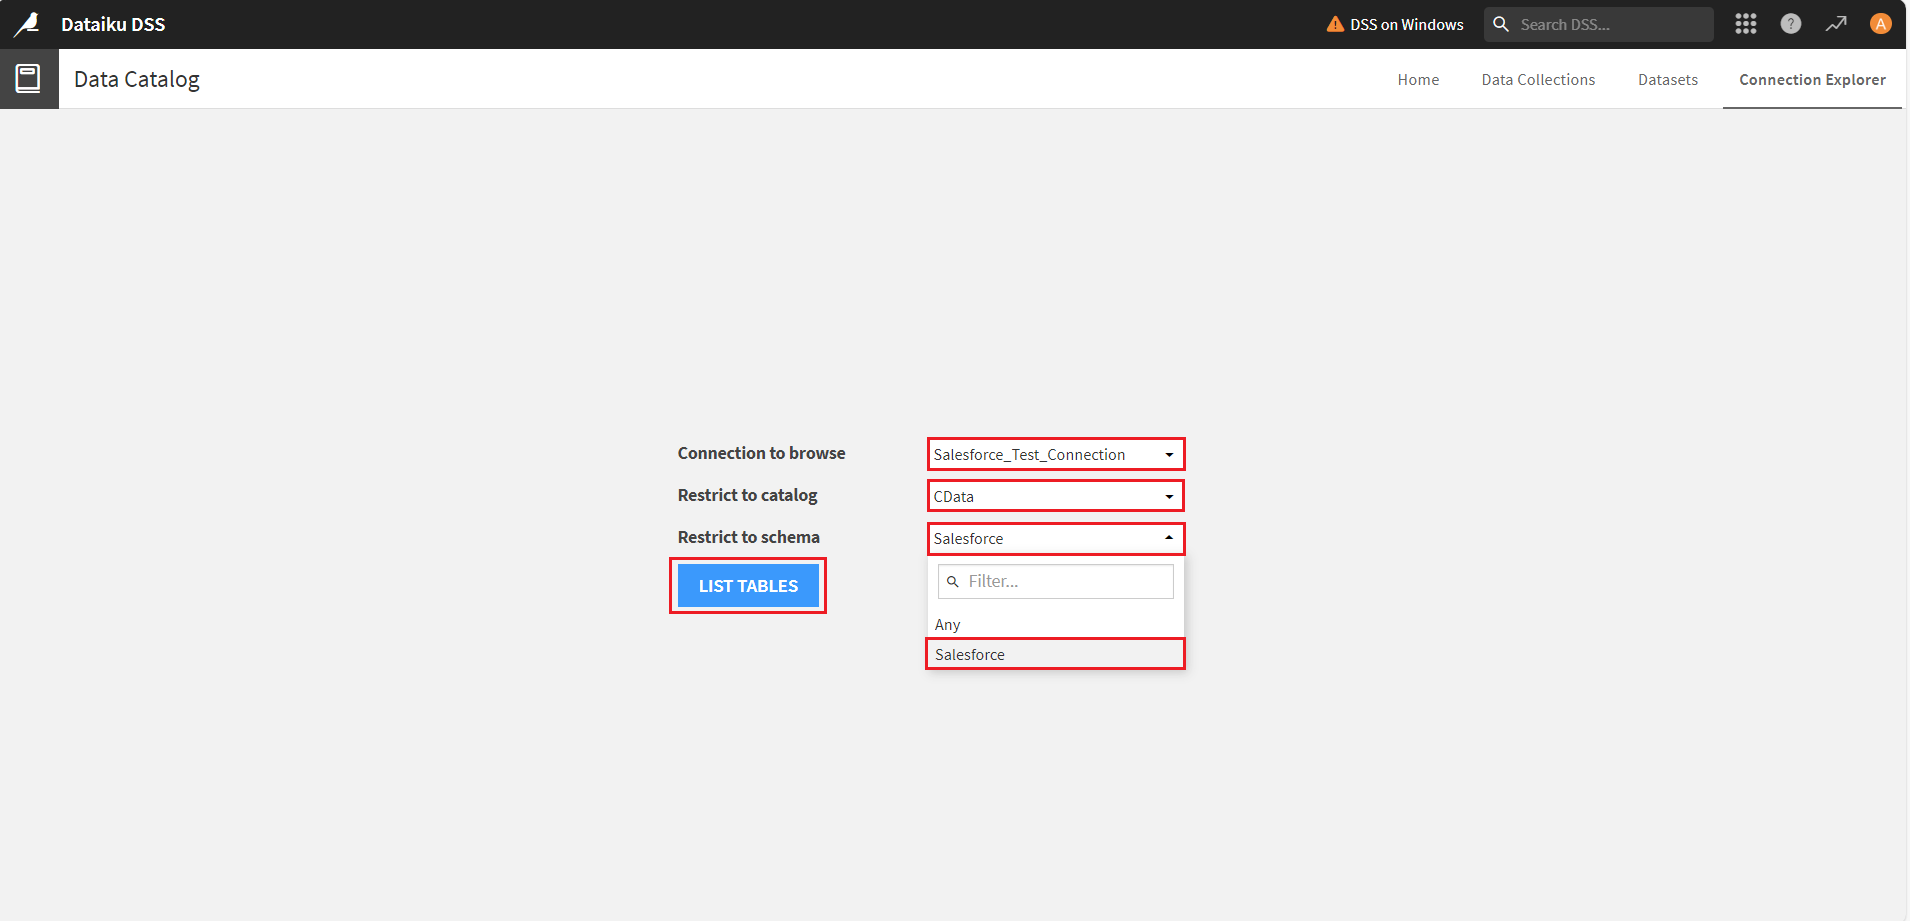The width and height of the screenshot is (1910, 921).
Task: Open the orange user profile avatar
Action: click(x=1880, y=24)
